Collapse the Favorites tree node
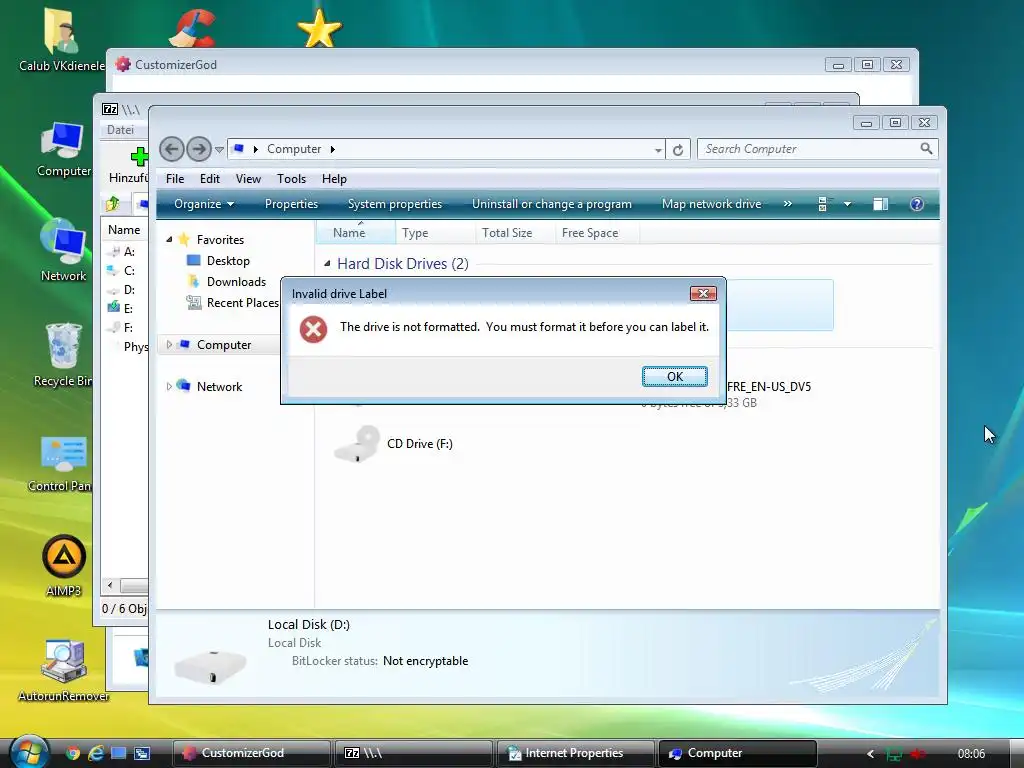1024x768 pixels. pos(169,240)
